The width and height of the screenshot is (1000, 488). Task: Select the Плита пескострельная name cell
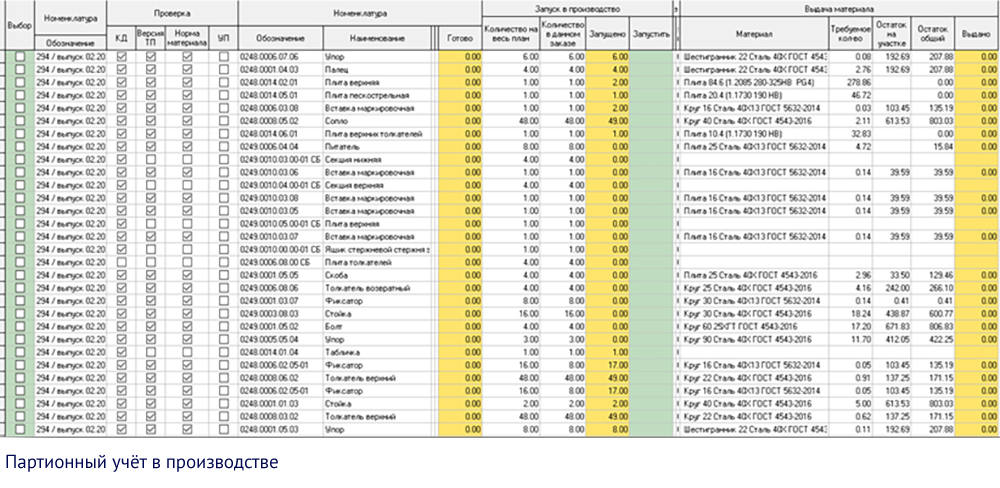(378, 95)
